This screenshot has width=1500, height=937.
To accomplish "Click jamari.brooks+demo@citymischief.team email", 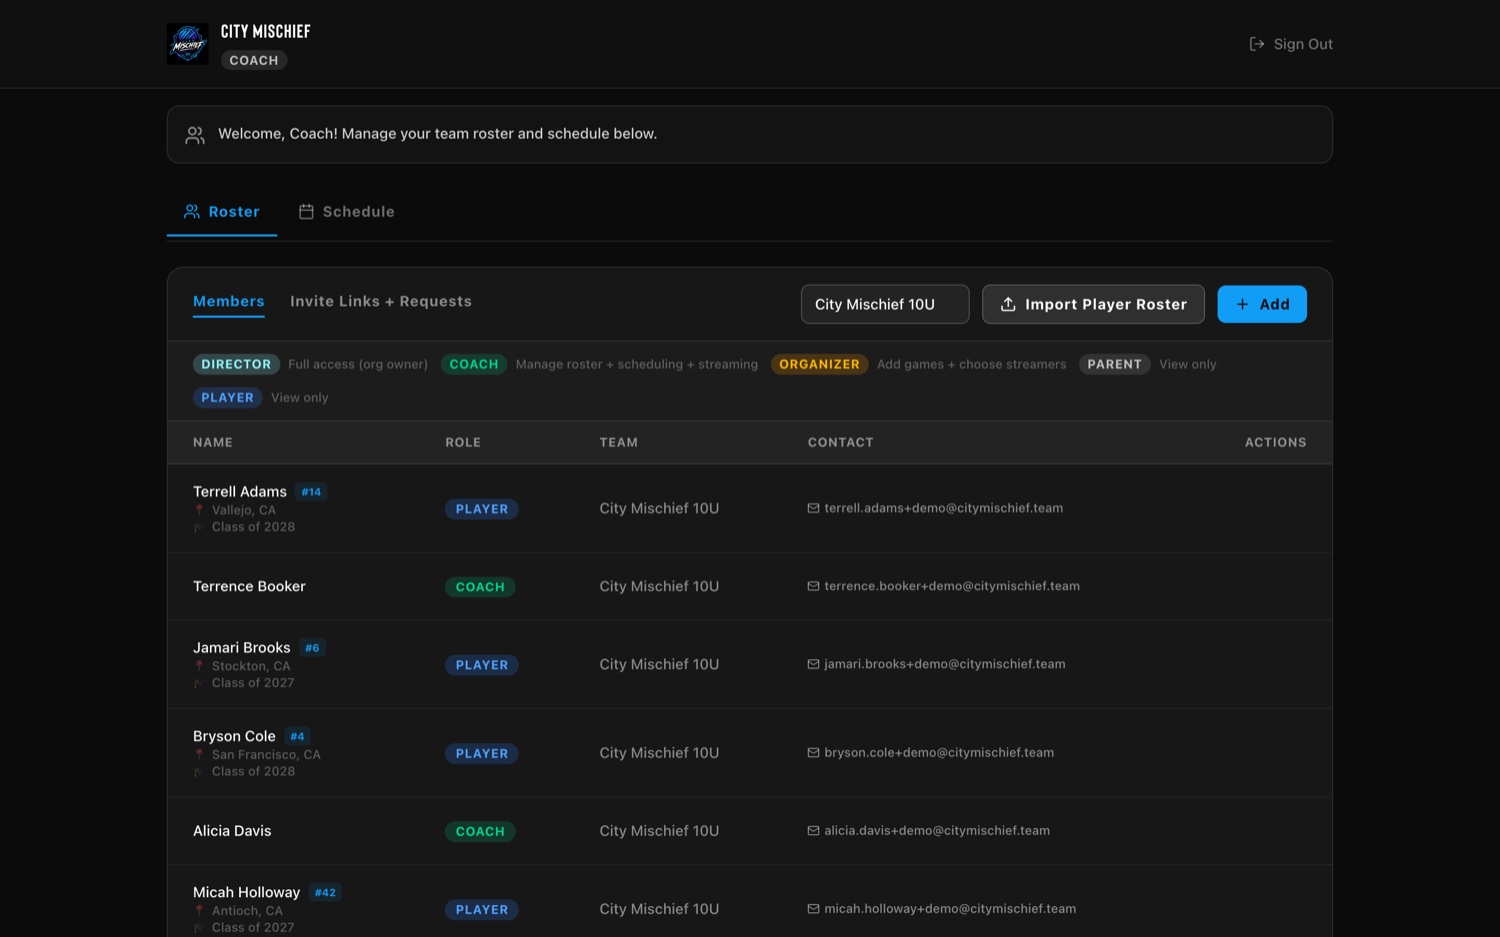I will coord(945,664).
